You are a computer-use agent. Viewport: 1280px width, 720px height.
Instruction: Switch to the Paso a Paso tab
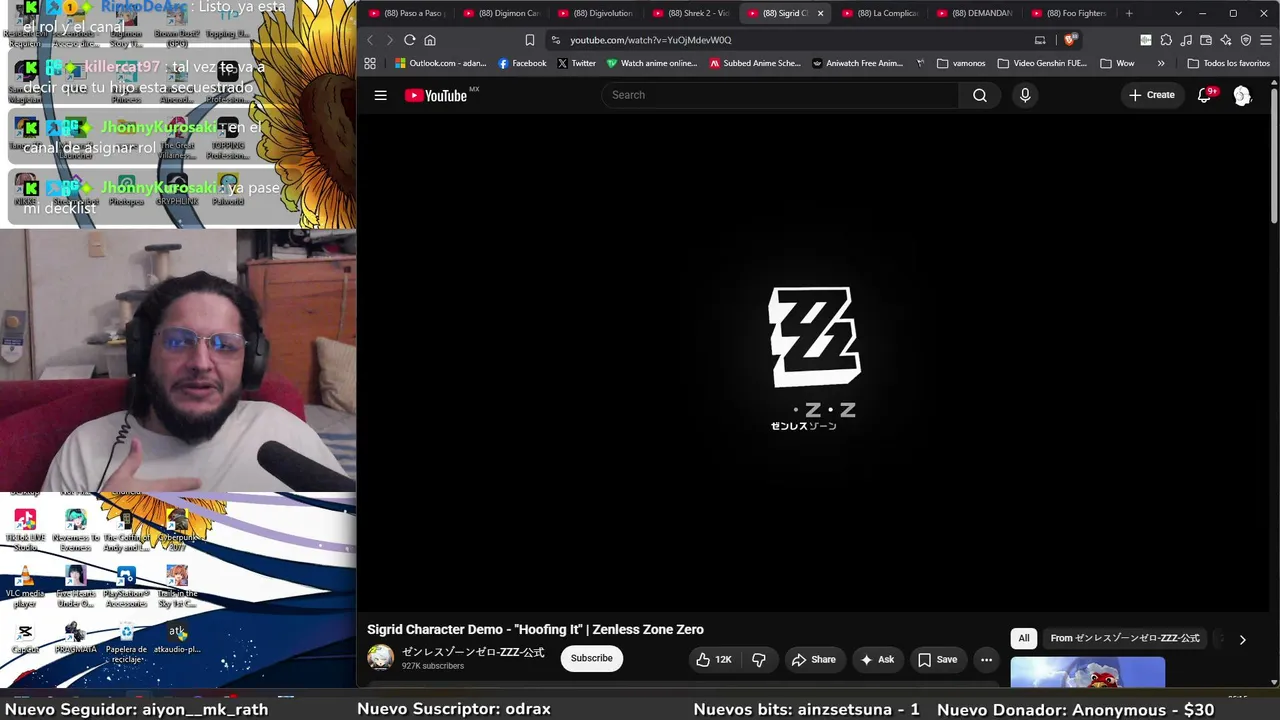point(405,13)
